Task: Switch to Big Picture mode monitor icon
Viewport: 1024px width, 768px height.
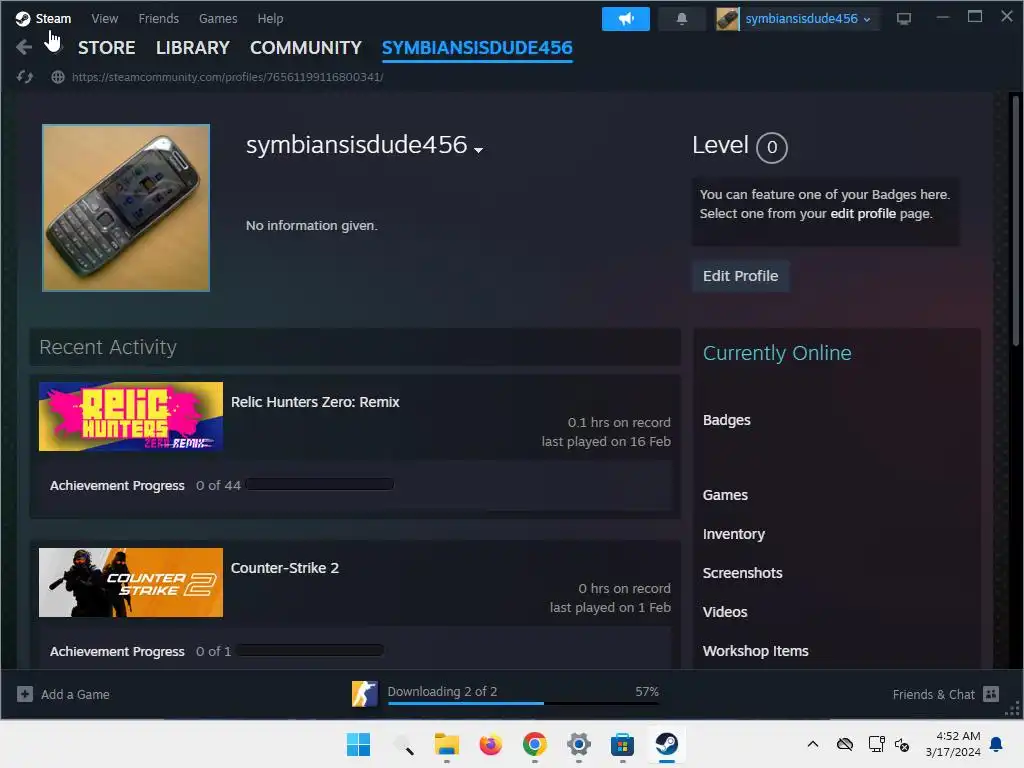Action: pyautogui.click(x=903, y=19)
